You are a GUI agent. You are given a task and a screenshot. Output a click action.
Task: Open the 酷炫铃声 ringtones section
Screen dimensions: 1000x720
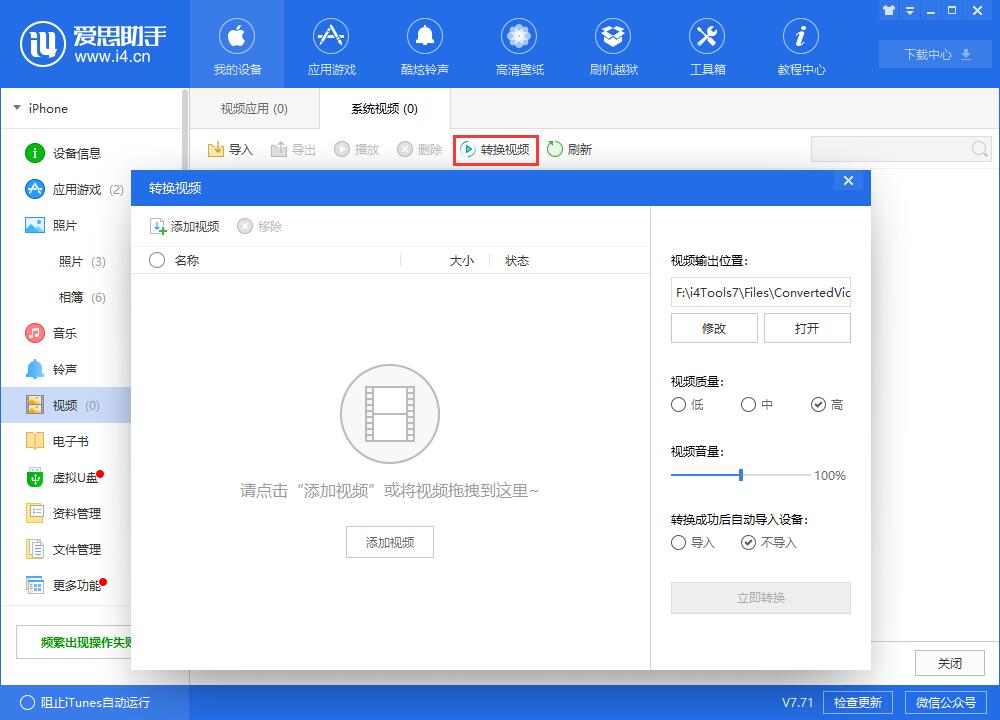click(425, 45)
